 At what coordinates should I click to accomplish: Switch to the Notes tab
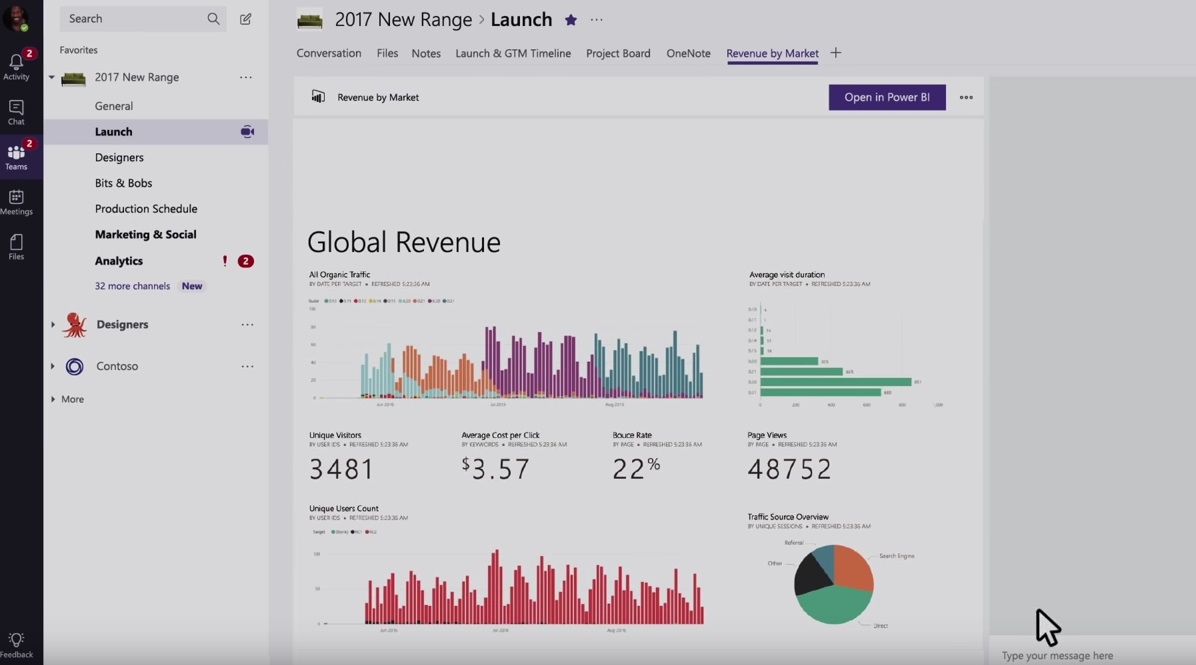pos(426,53)
